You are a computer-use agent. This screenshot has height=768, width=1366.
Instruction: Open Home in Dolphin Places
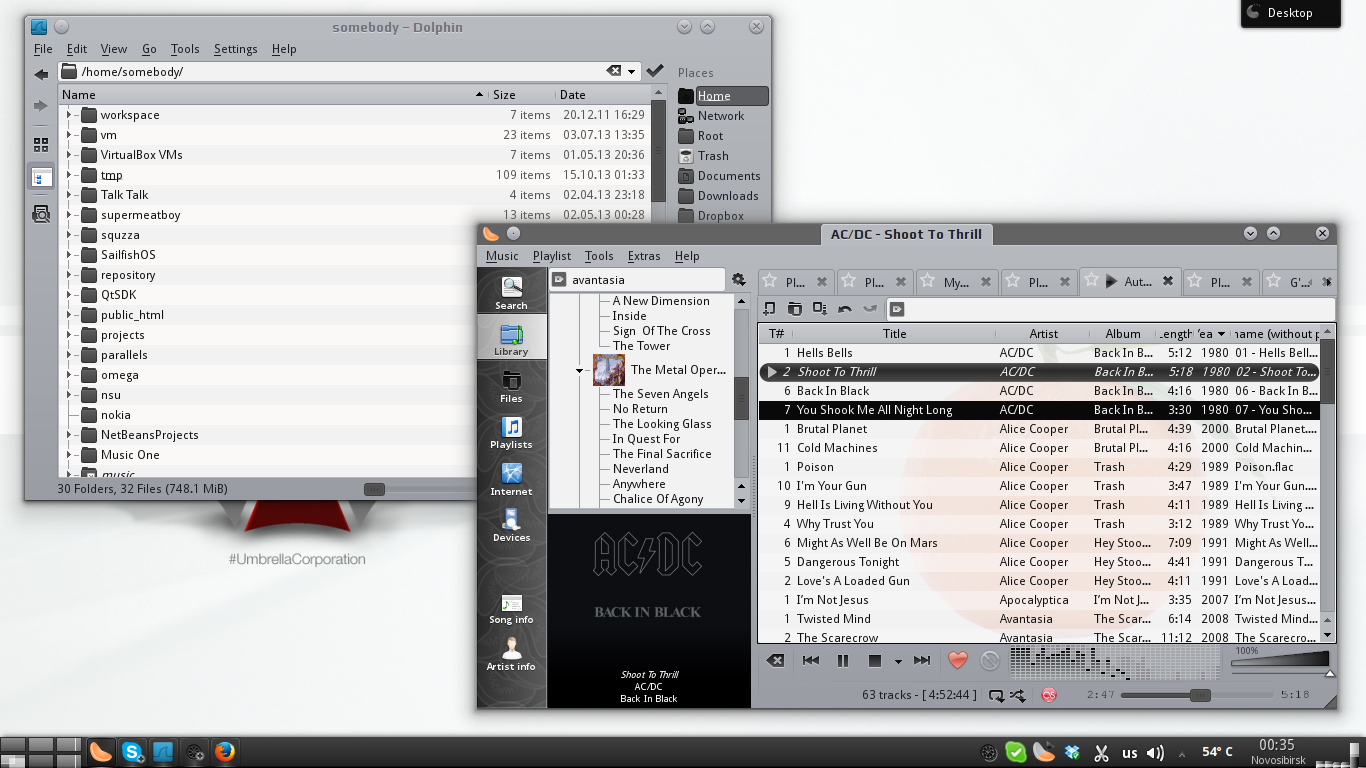point(723,96)
